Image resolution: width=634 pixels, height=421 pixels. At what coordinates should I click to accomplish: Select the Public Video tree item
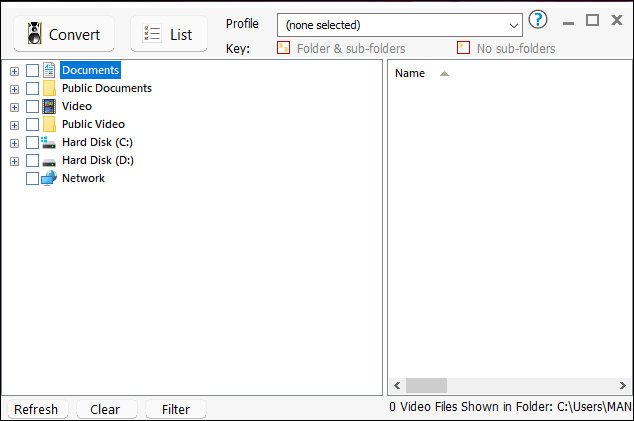pyautogui.click(x=93, y=124)
